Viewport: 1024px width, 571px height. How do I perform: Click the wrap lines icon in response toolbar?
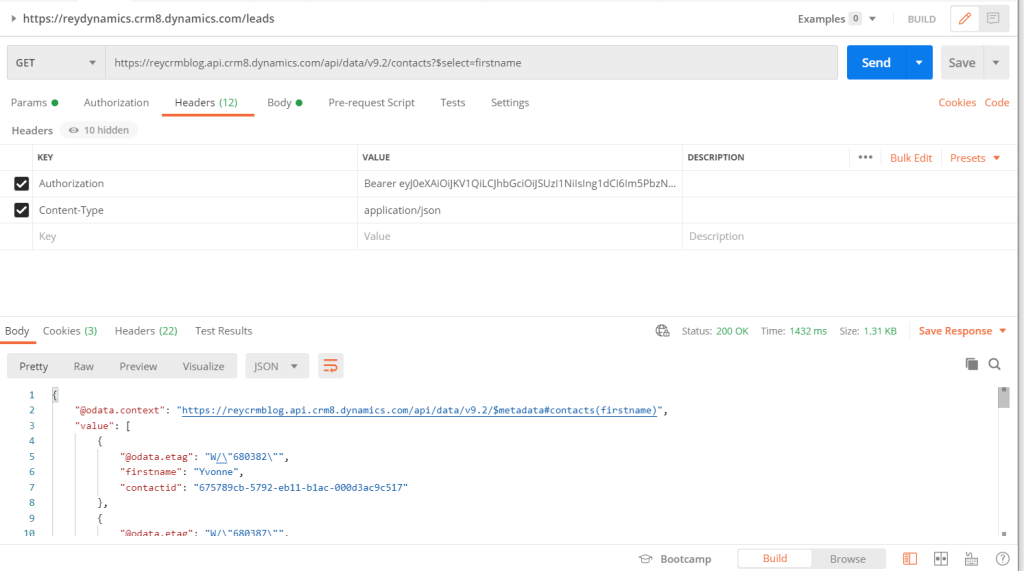click(331, 366)
